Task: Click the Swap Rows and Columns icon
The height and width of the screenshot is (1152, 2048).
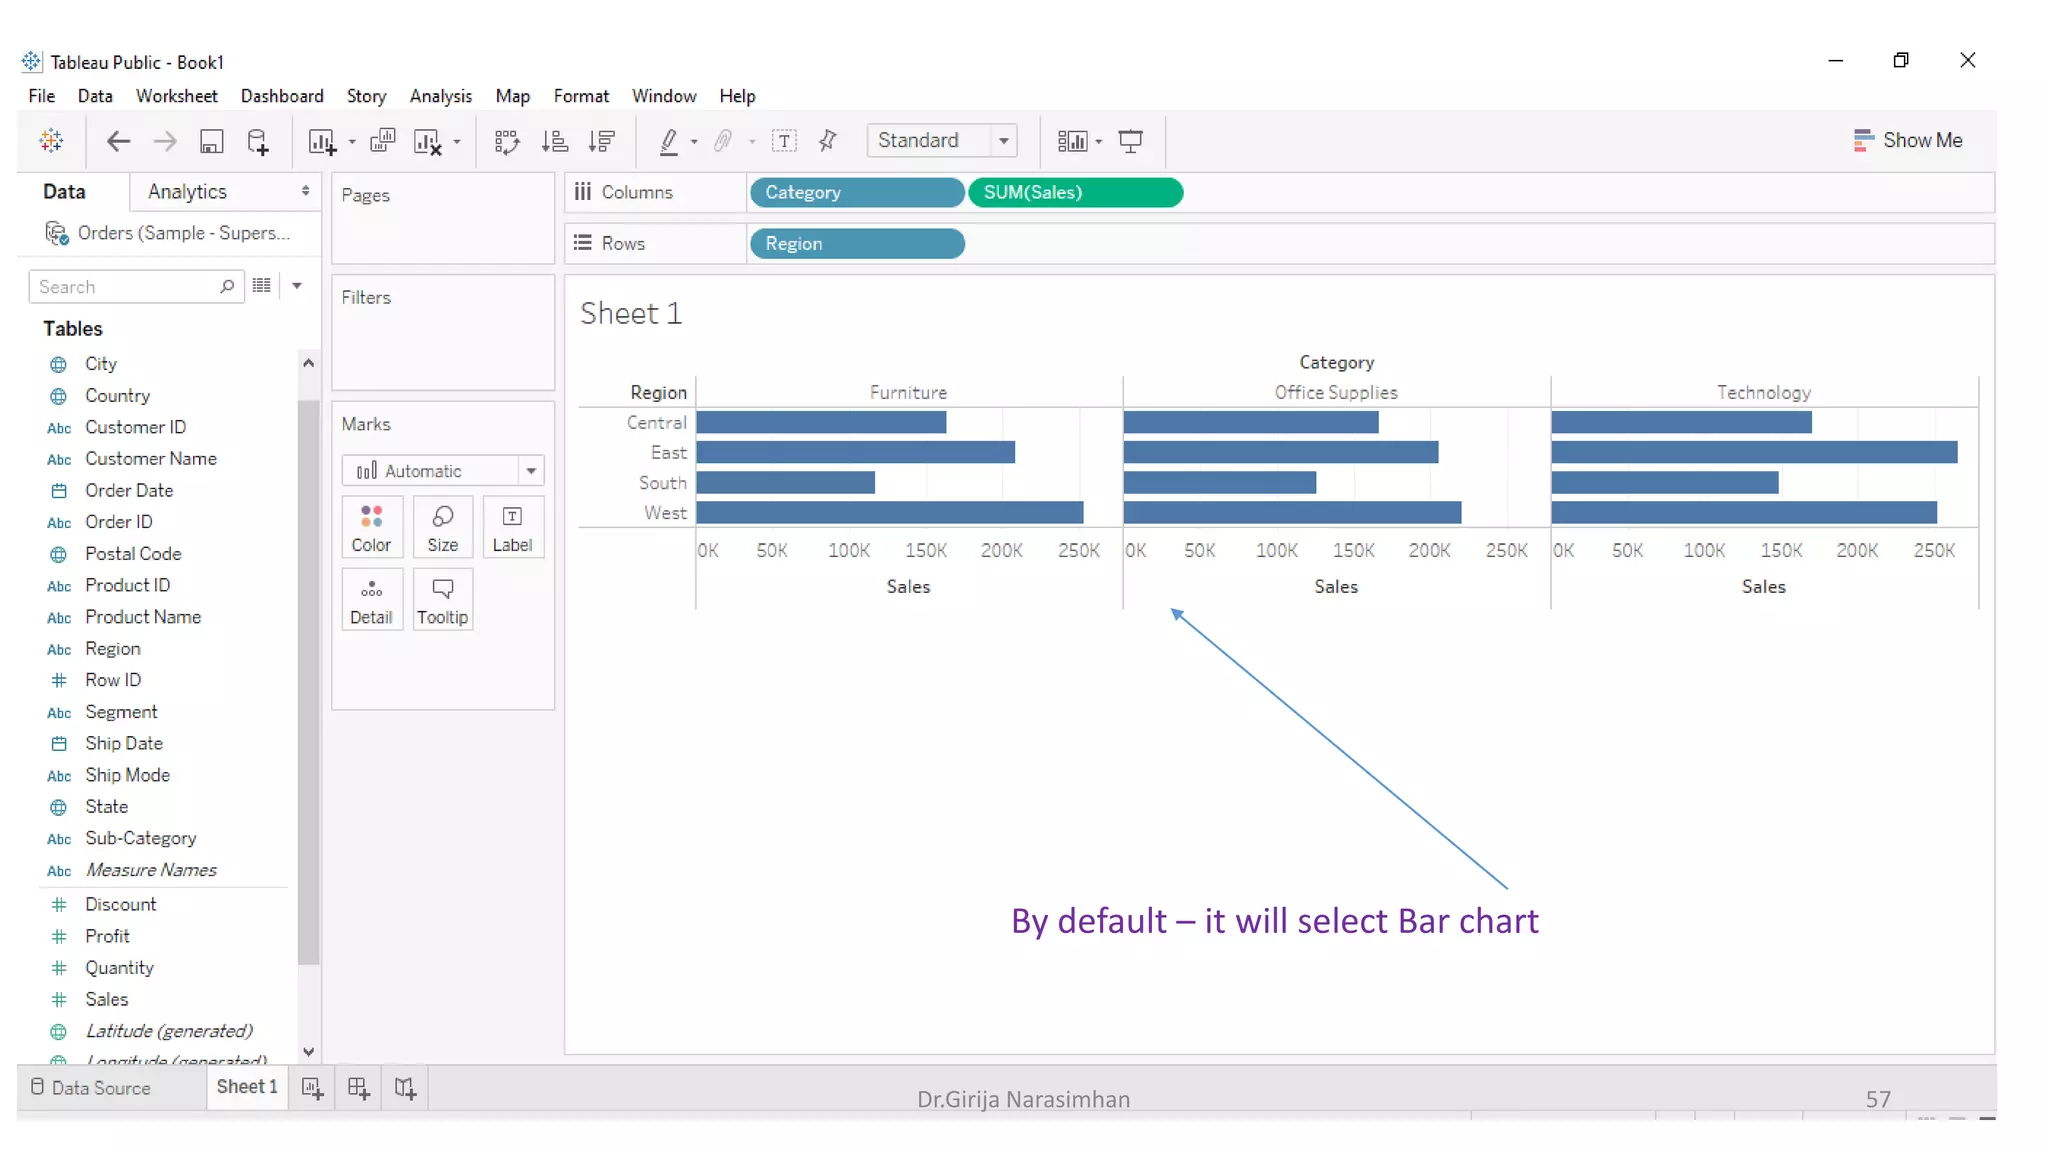Action: click(x=507, y=141)
